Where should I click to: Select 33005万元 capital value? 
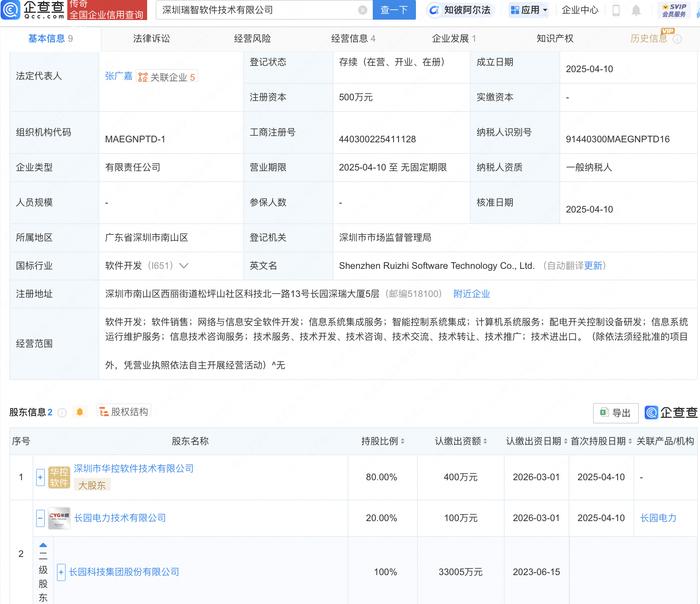tap(460, 572)
